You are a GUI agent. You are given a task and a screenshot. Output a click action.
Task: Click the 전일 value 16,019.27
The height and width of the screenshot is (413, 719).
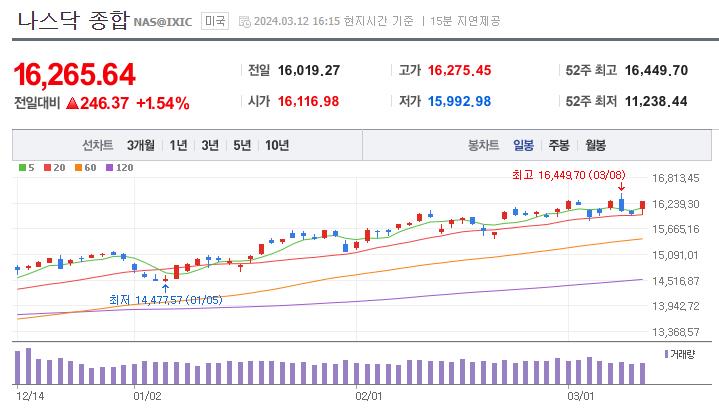pyautogui.click(x=309, y=70)
